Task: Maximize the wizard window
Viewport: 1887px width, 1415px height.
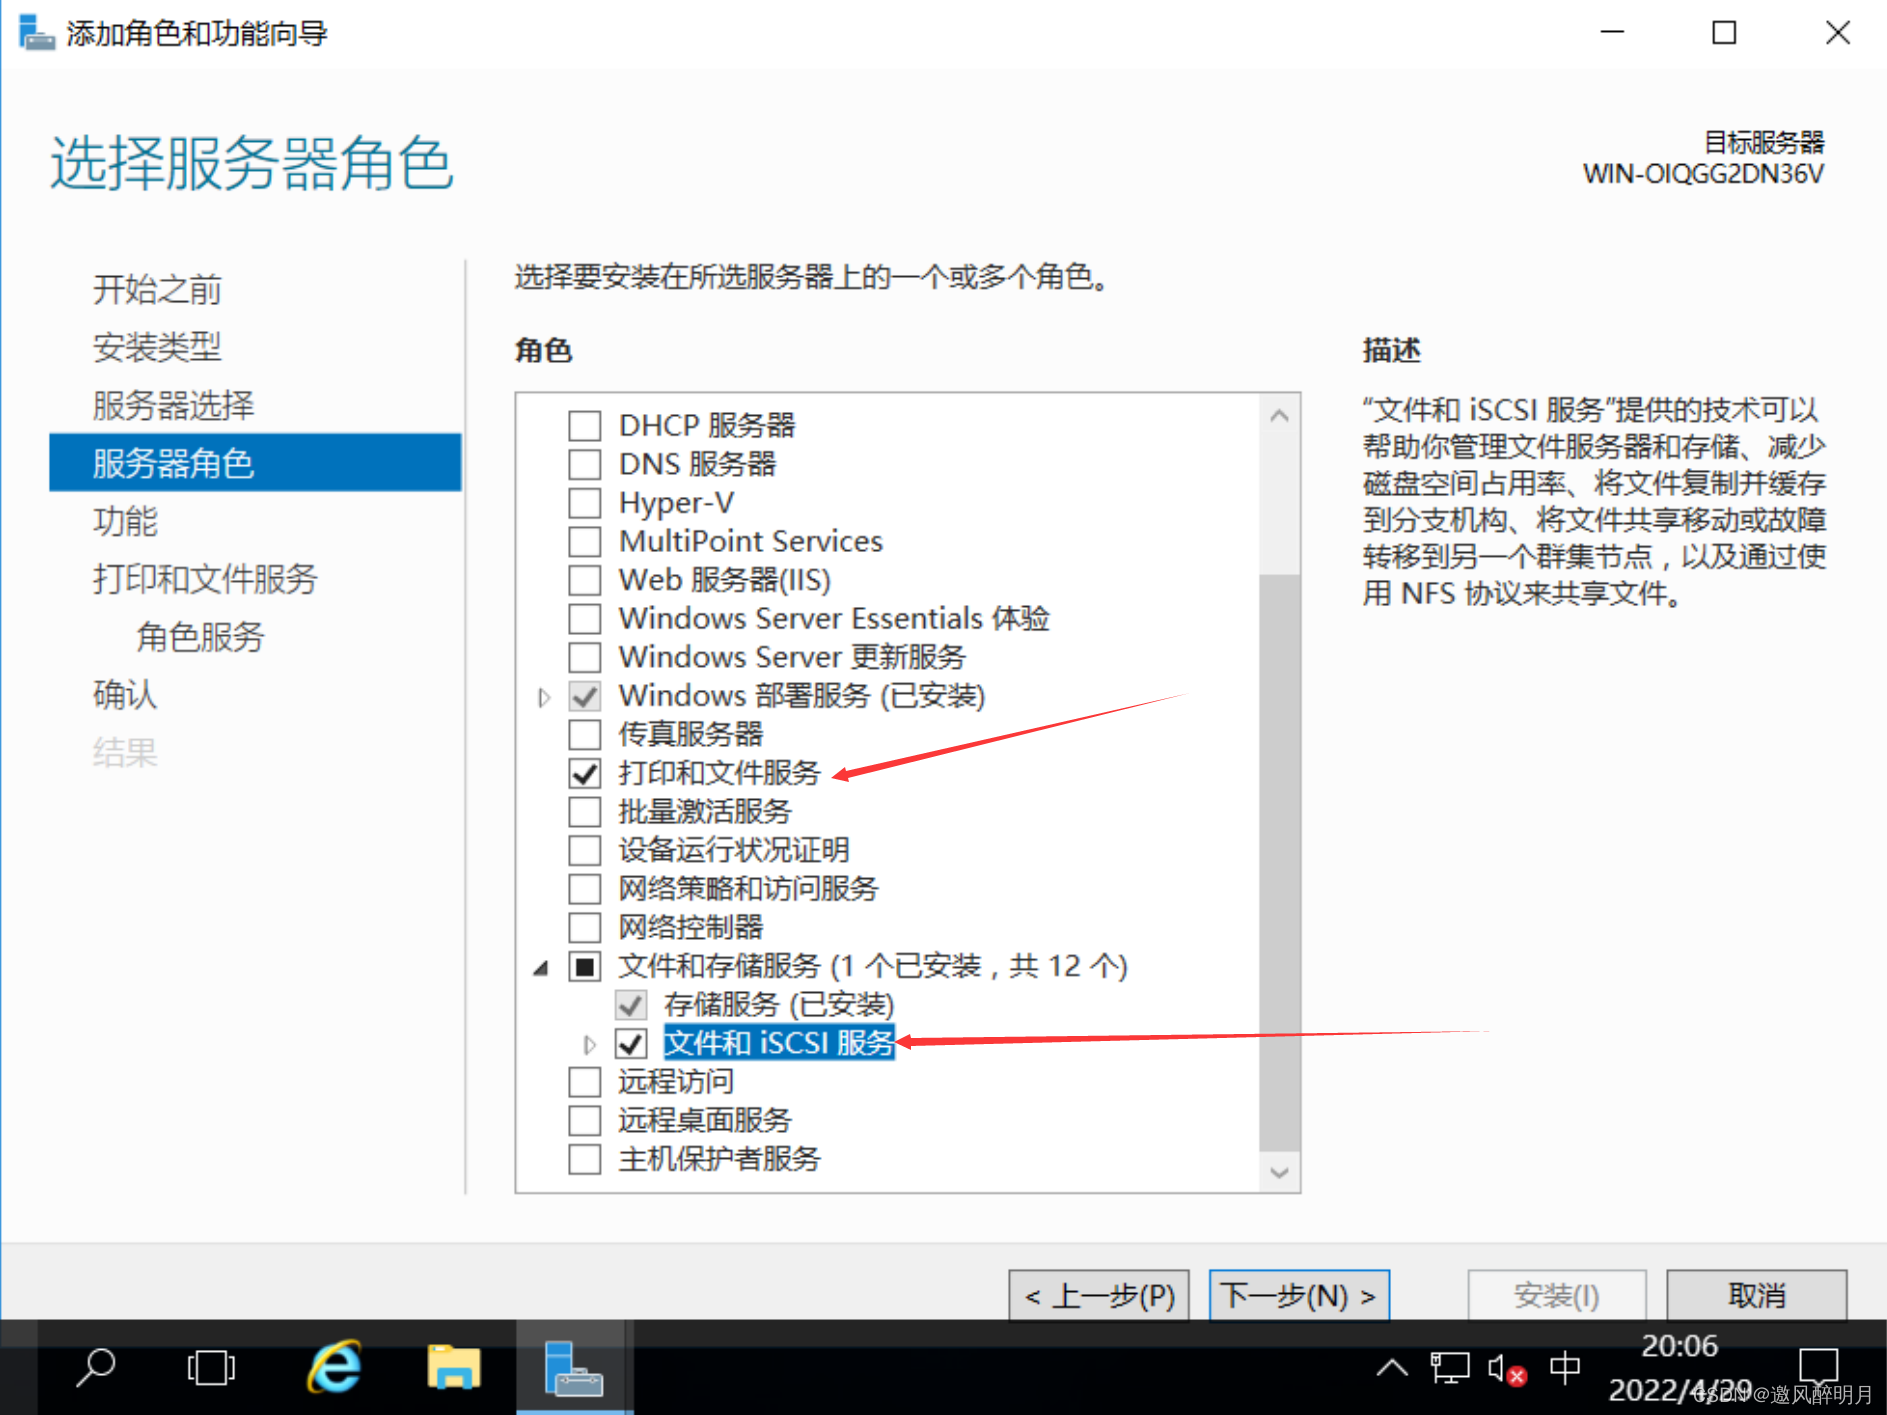Action: click(x=1724, y=33)
